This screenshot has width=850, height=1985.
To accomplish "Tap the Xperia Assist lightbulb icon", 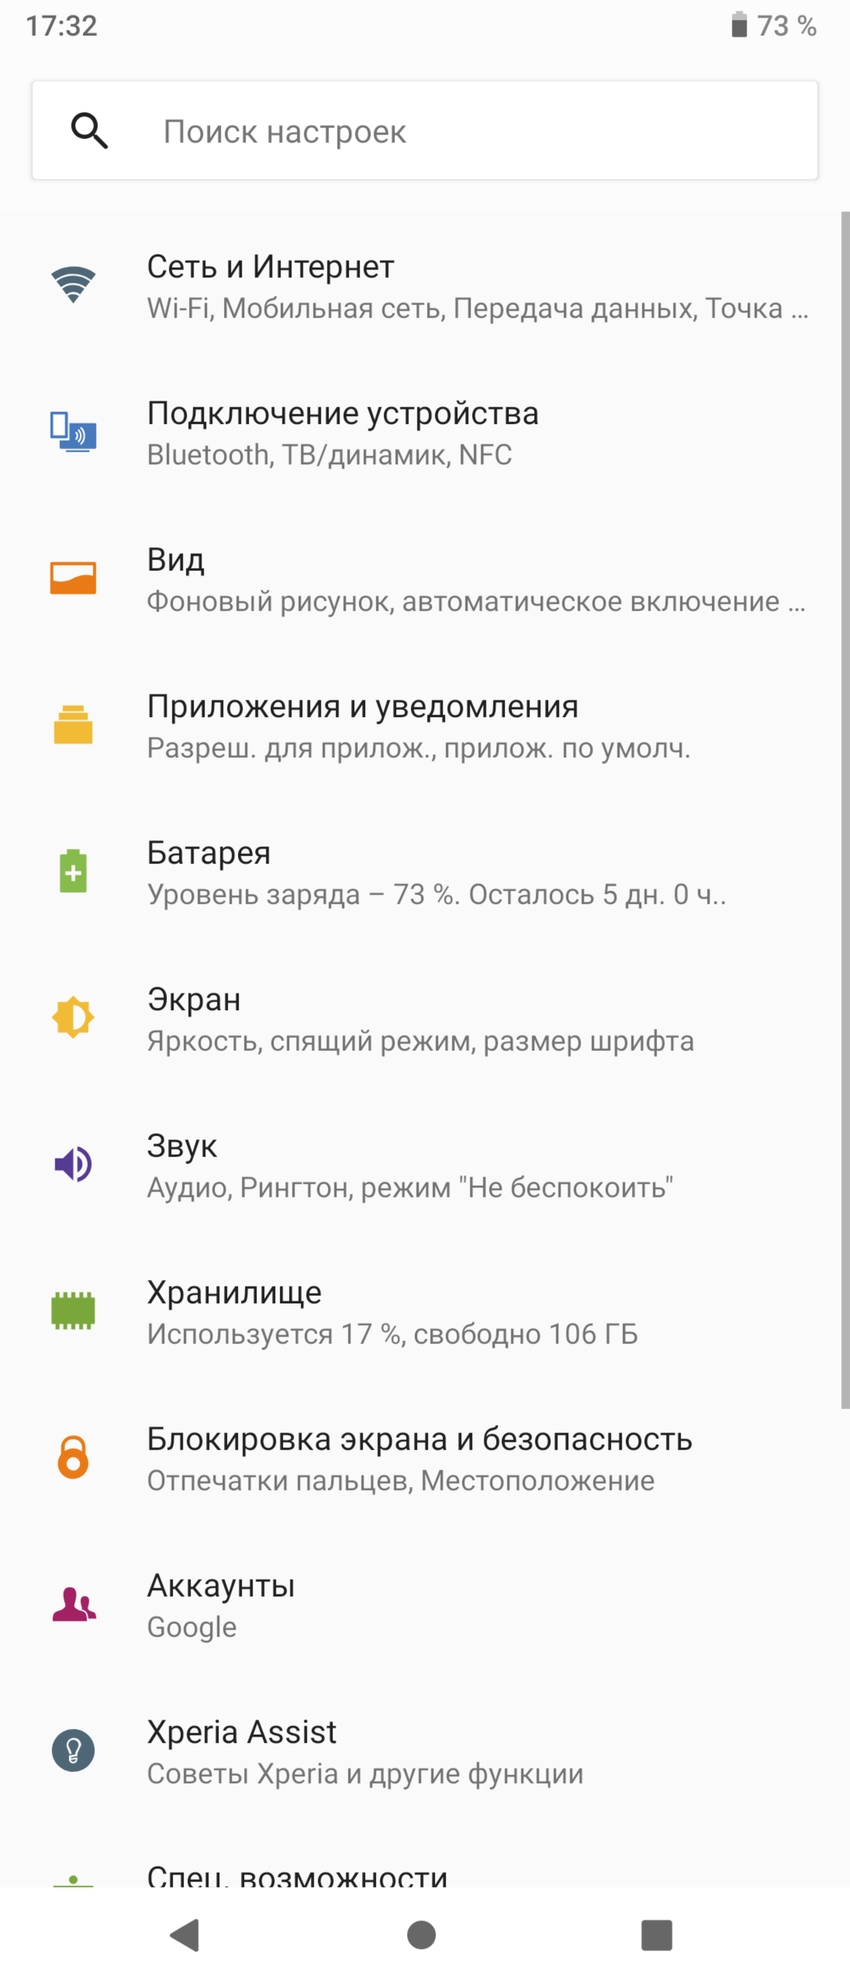I will pyautogui.click(x=73, y=1750).
